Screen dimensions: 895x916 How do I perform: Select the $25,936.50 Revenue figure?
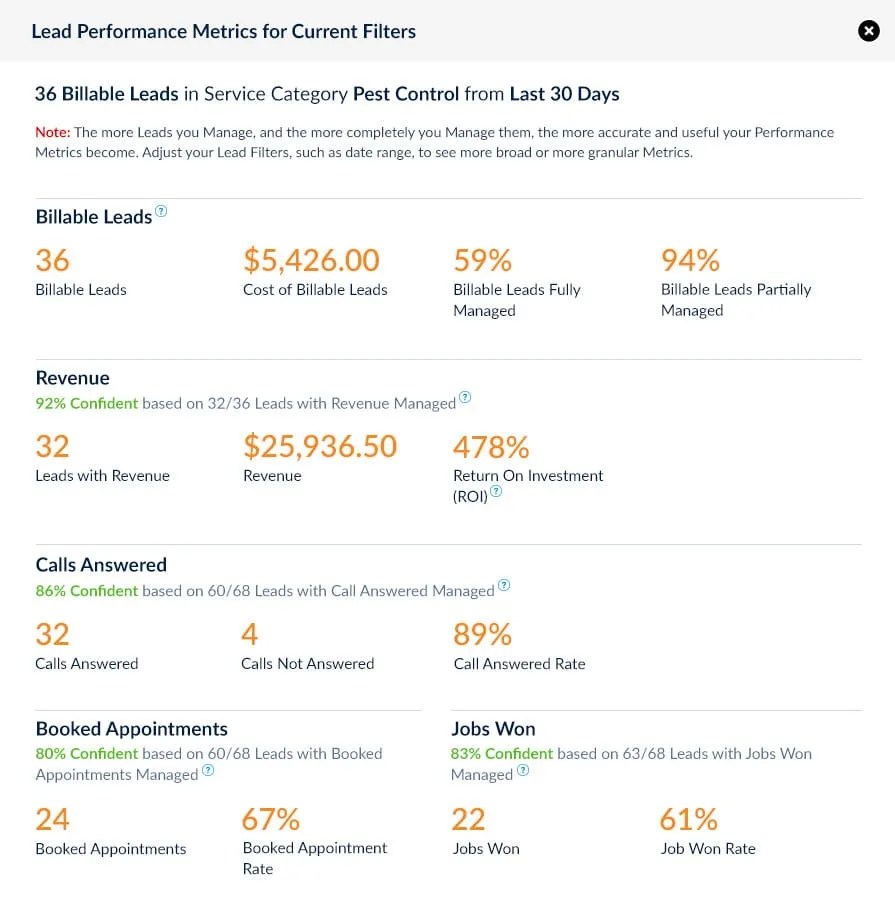[x=320, y=446]
